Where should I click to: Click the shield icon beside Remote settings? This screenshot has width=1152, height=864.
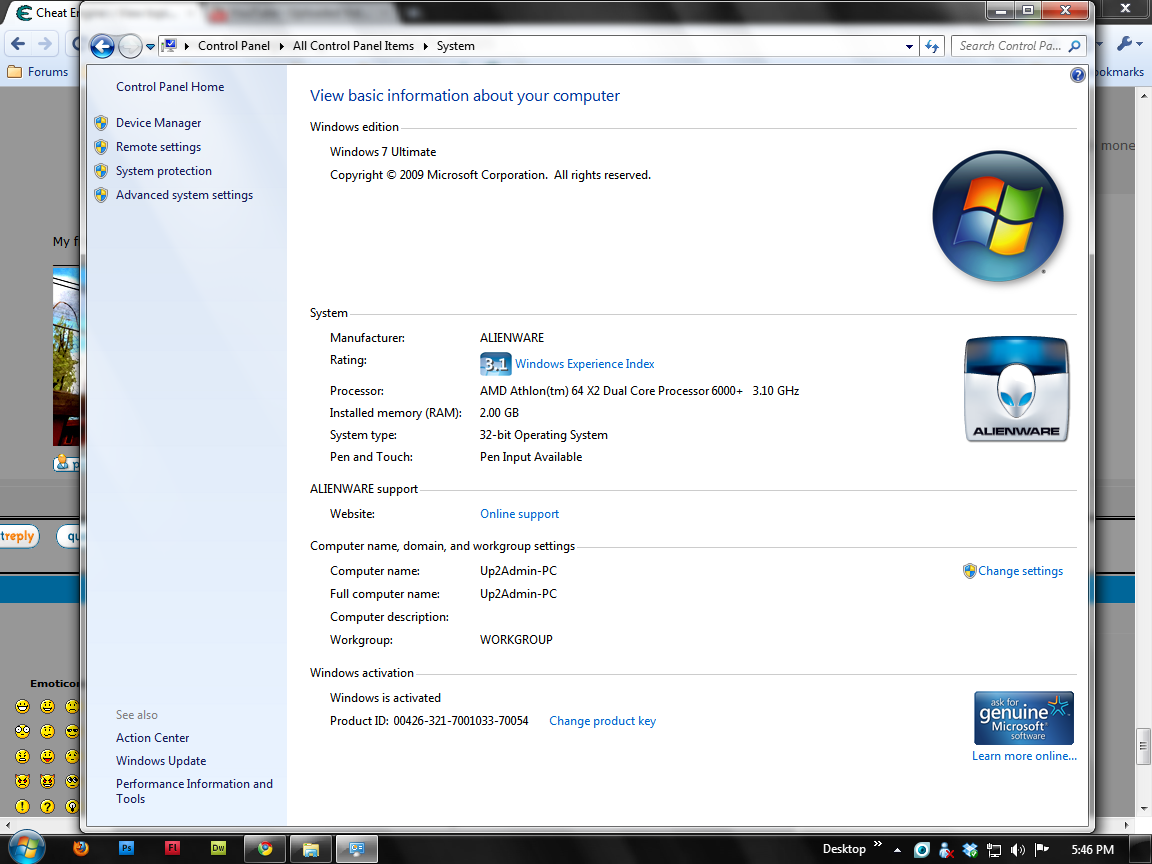[x=101, y=147]
